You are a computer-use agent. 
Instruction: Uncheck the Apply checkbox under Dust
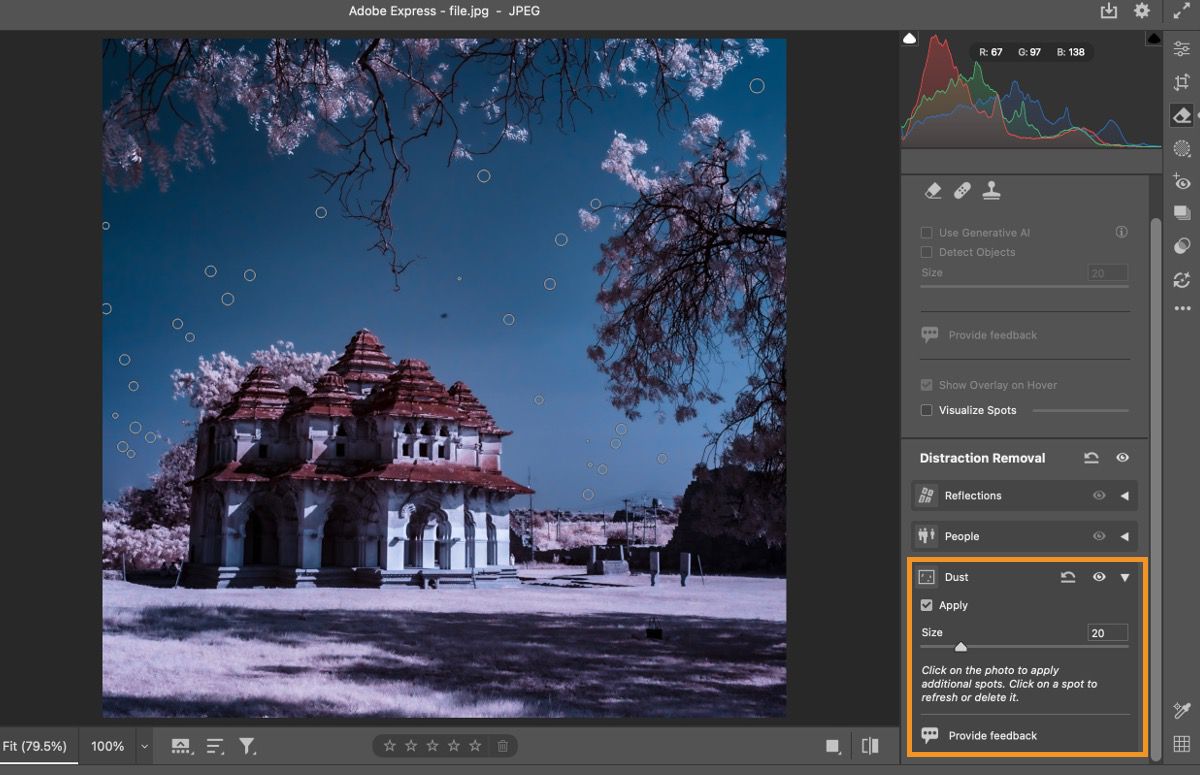pyautogui.click(x=926, y=605)
